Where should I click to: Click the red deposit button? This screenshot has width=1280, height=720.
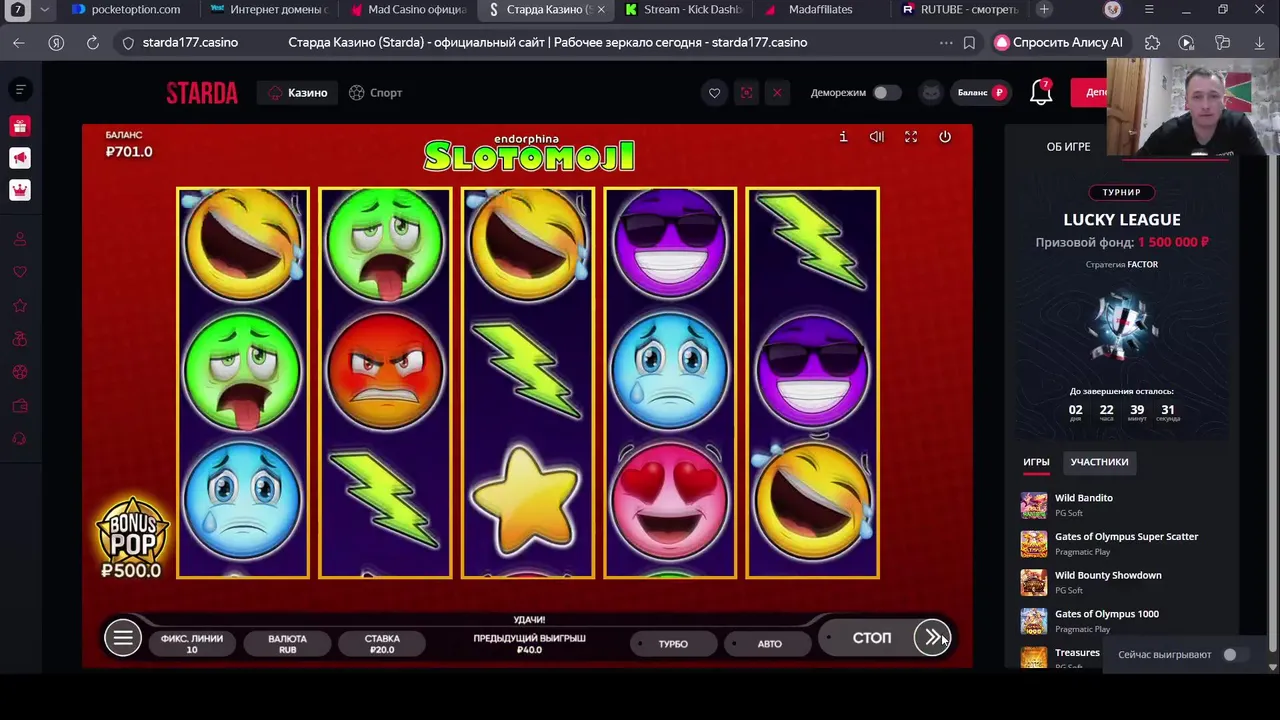(1089, 93)
